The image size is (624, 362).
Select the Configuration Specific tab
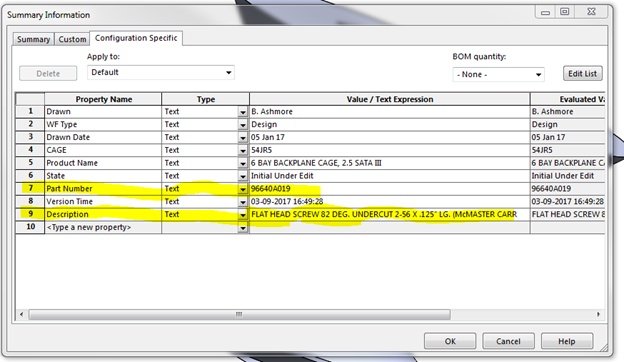tap(136, 38)
